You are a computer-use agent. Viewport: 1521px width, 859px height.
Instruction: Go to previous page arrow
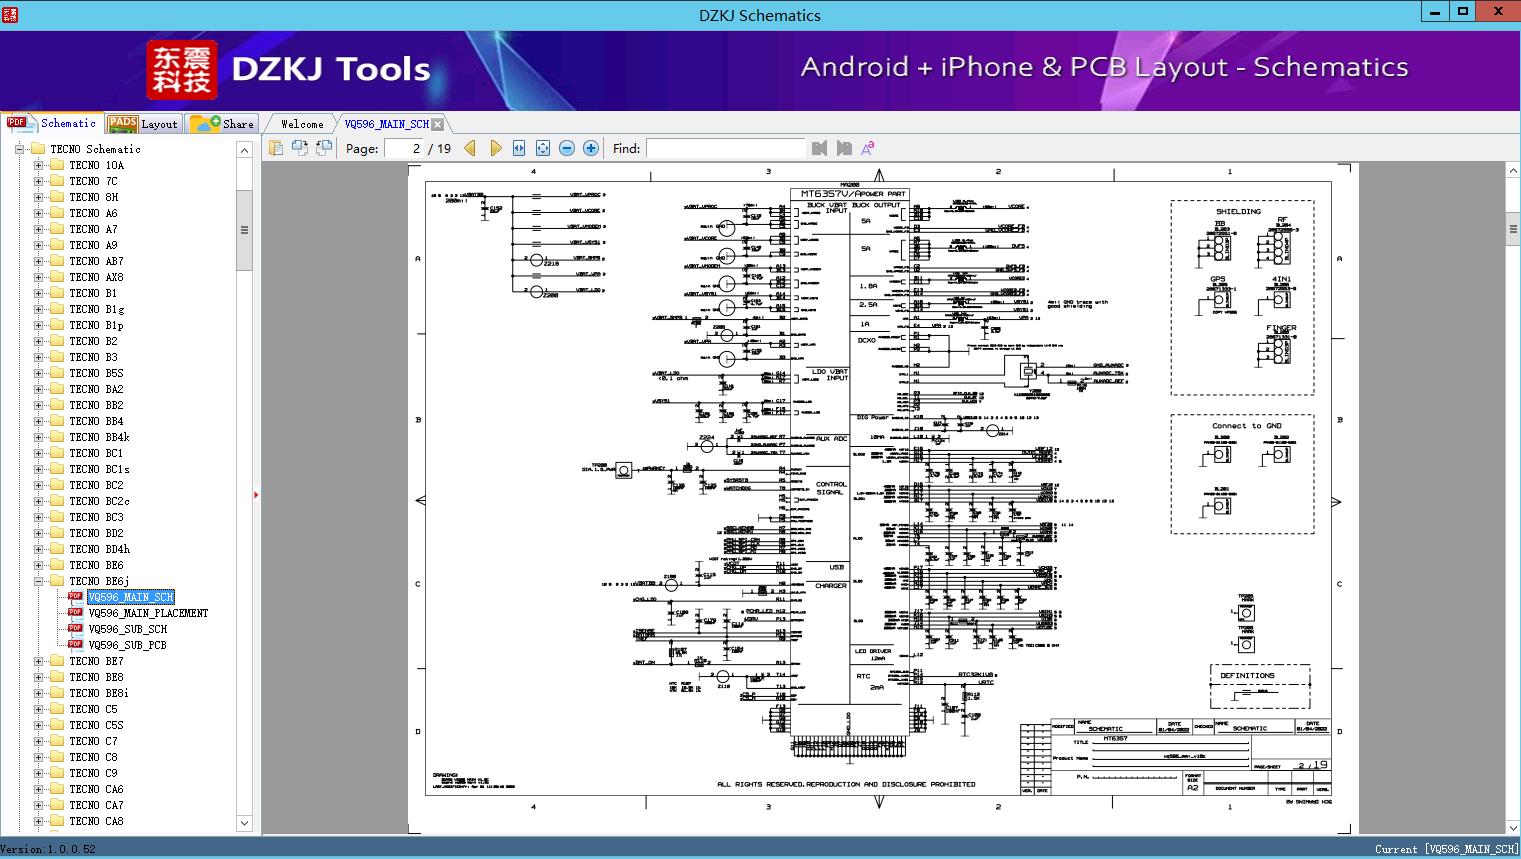(x=470, y=148)
